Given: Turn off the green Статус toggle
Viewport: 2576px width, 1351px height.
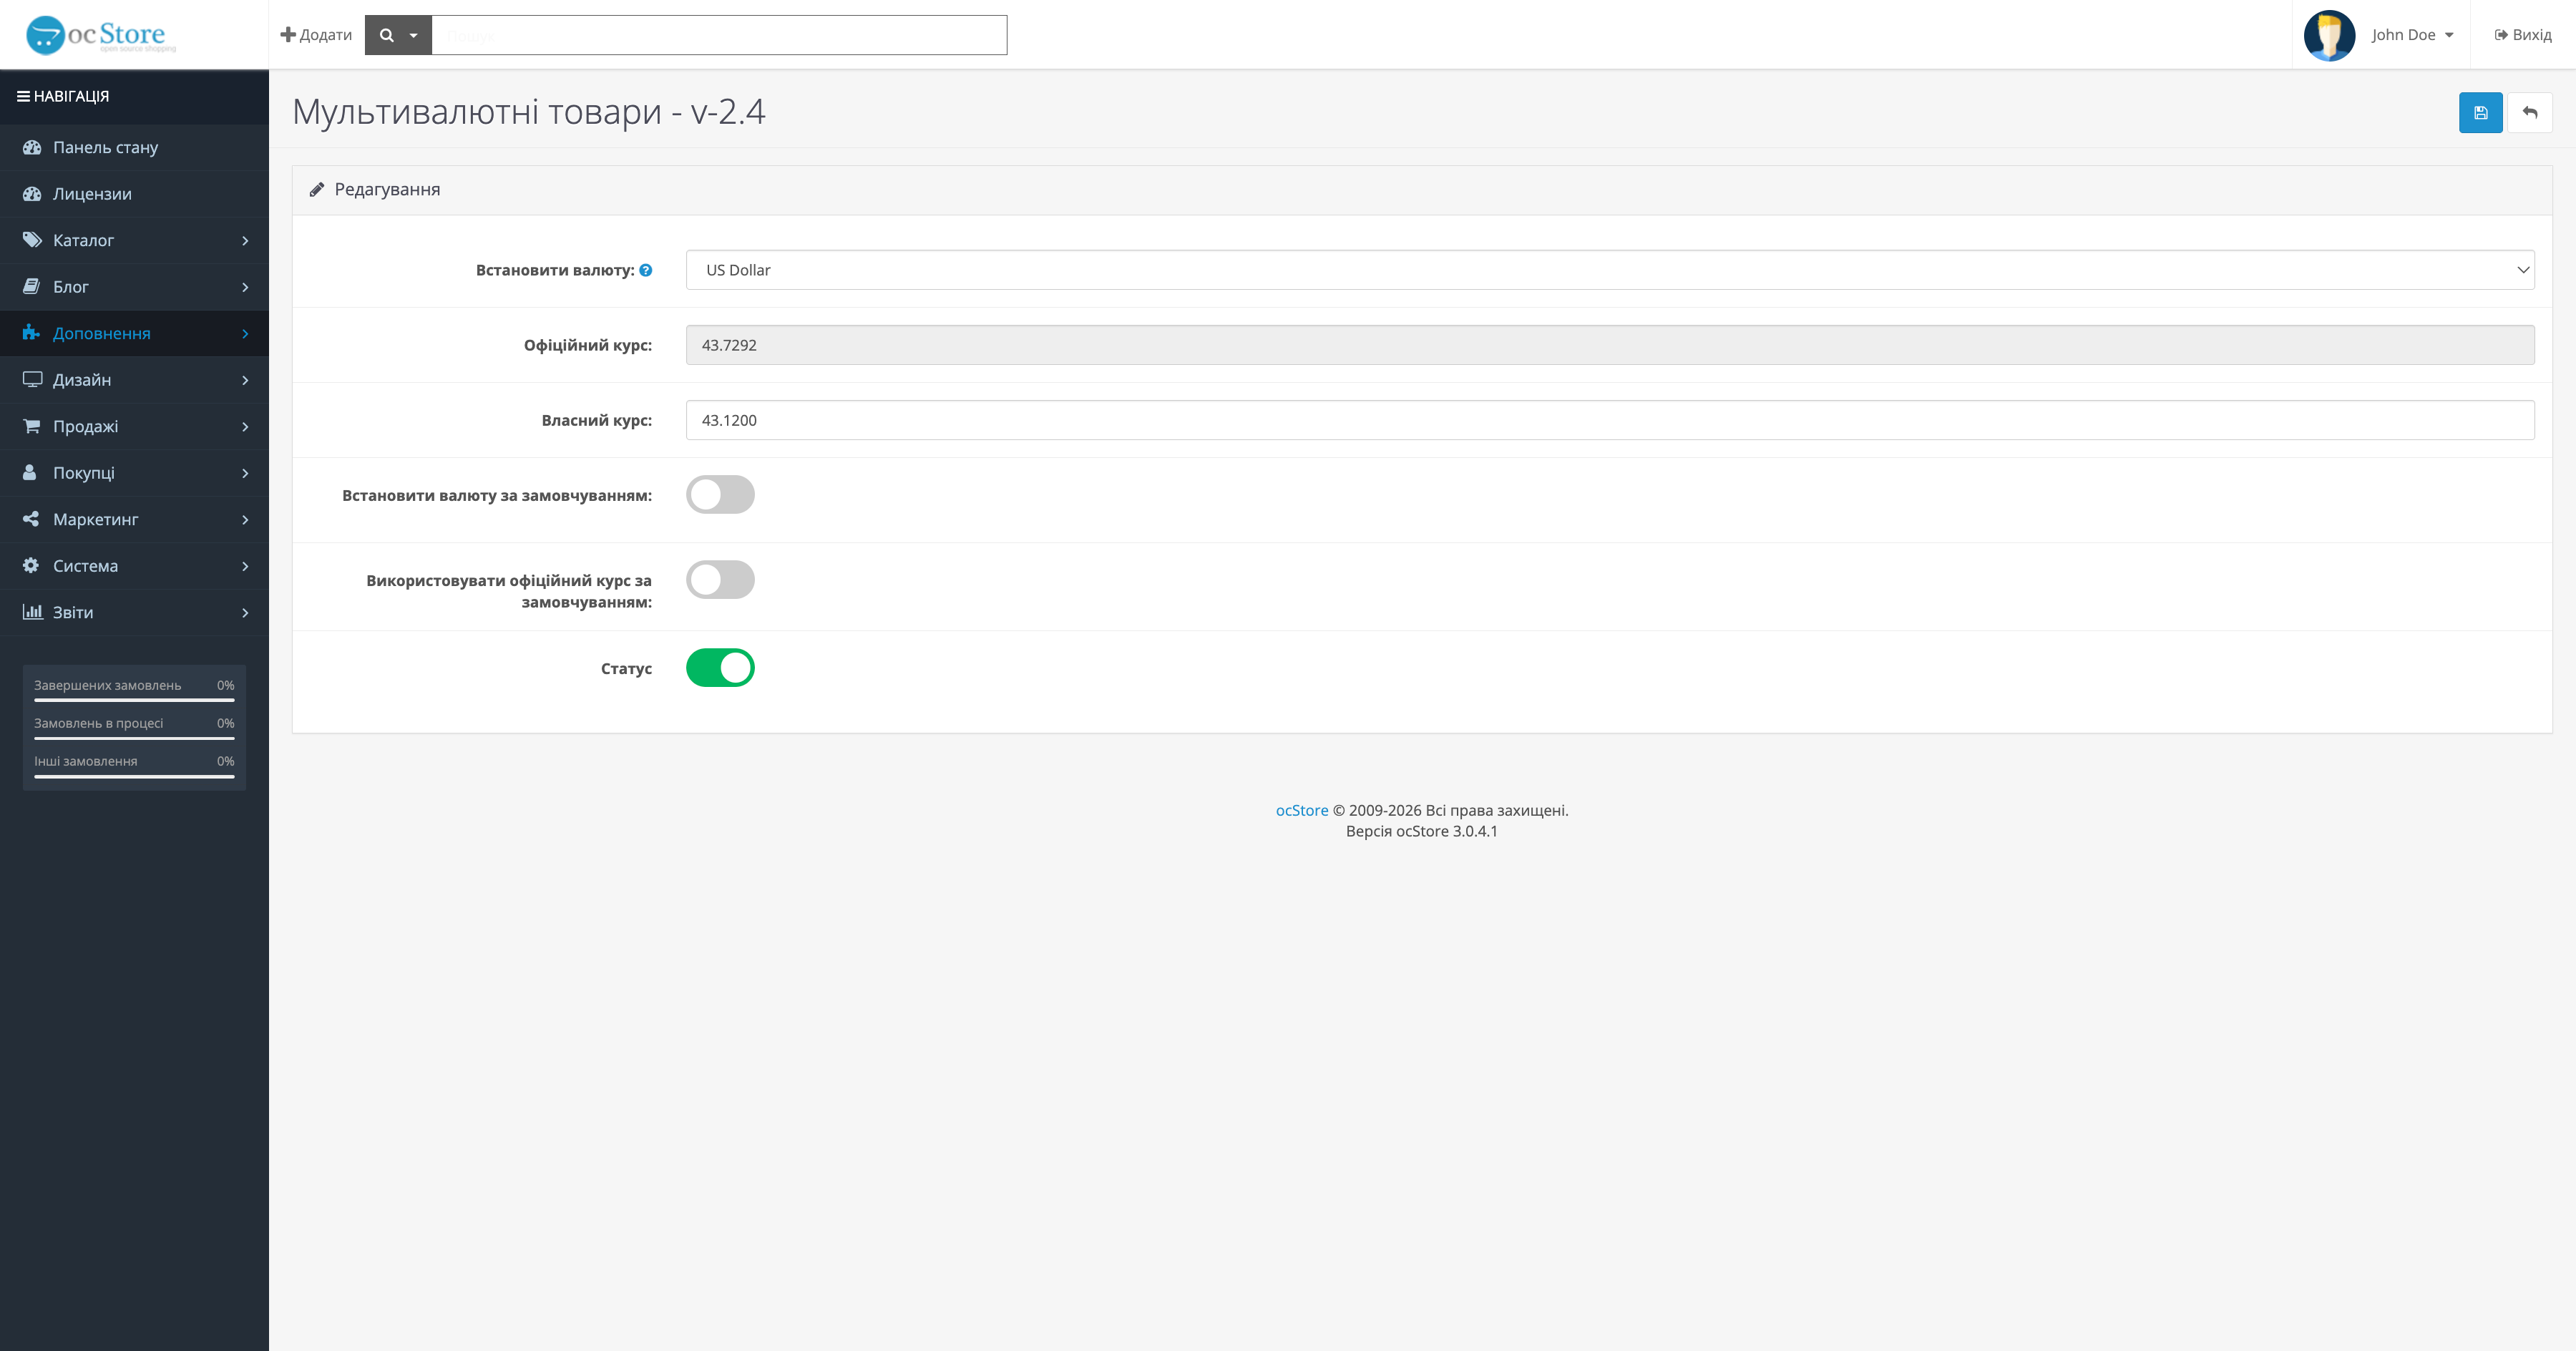Looking at the screenshot, I should tap(720, 668).
